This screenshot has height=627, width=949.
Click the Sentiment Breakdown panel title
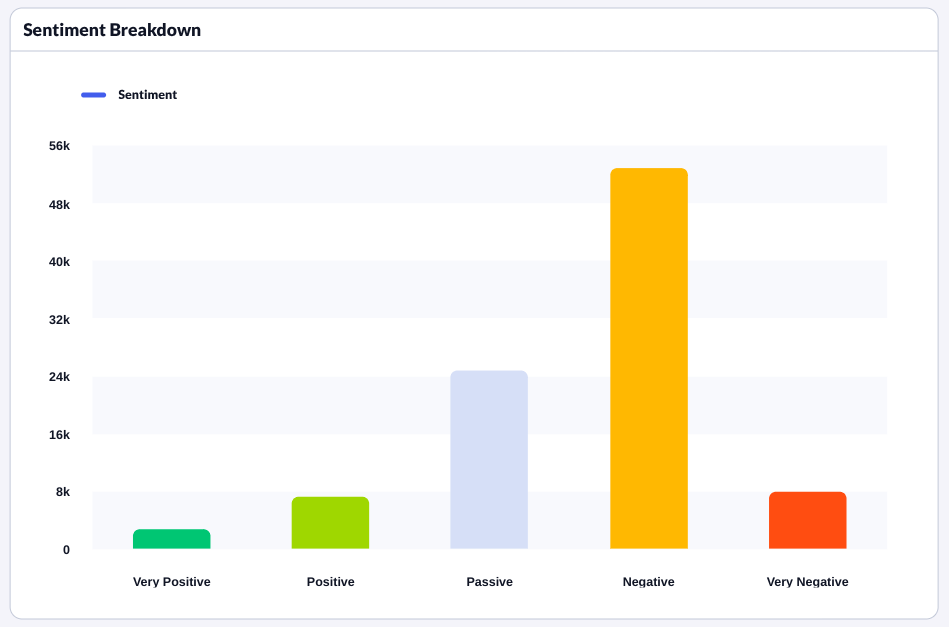(112, 30)
